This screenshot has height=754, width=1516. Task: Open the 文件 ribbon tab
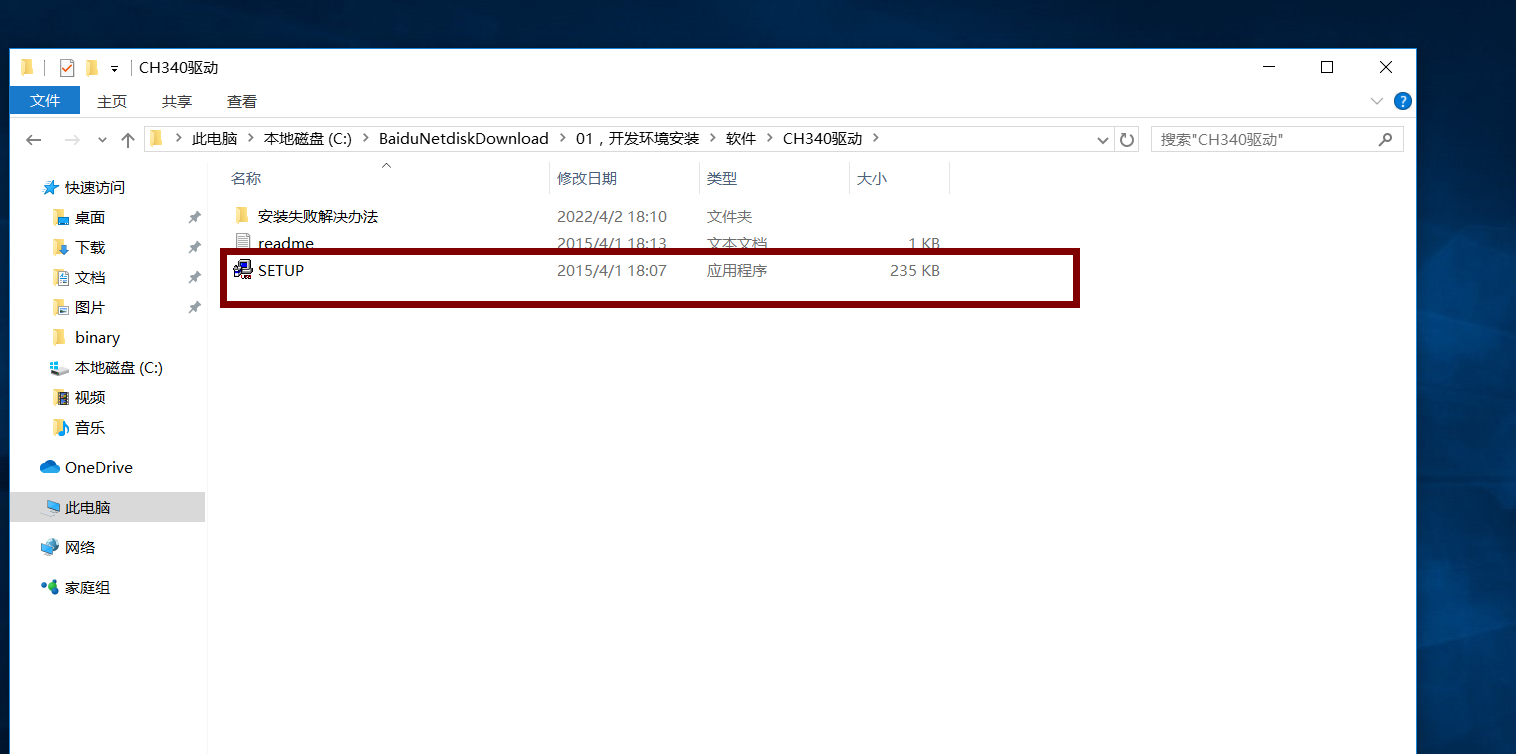click(45, 101)
